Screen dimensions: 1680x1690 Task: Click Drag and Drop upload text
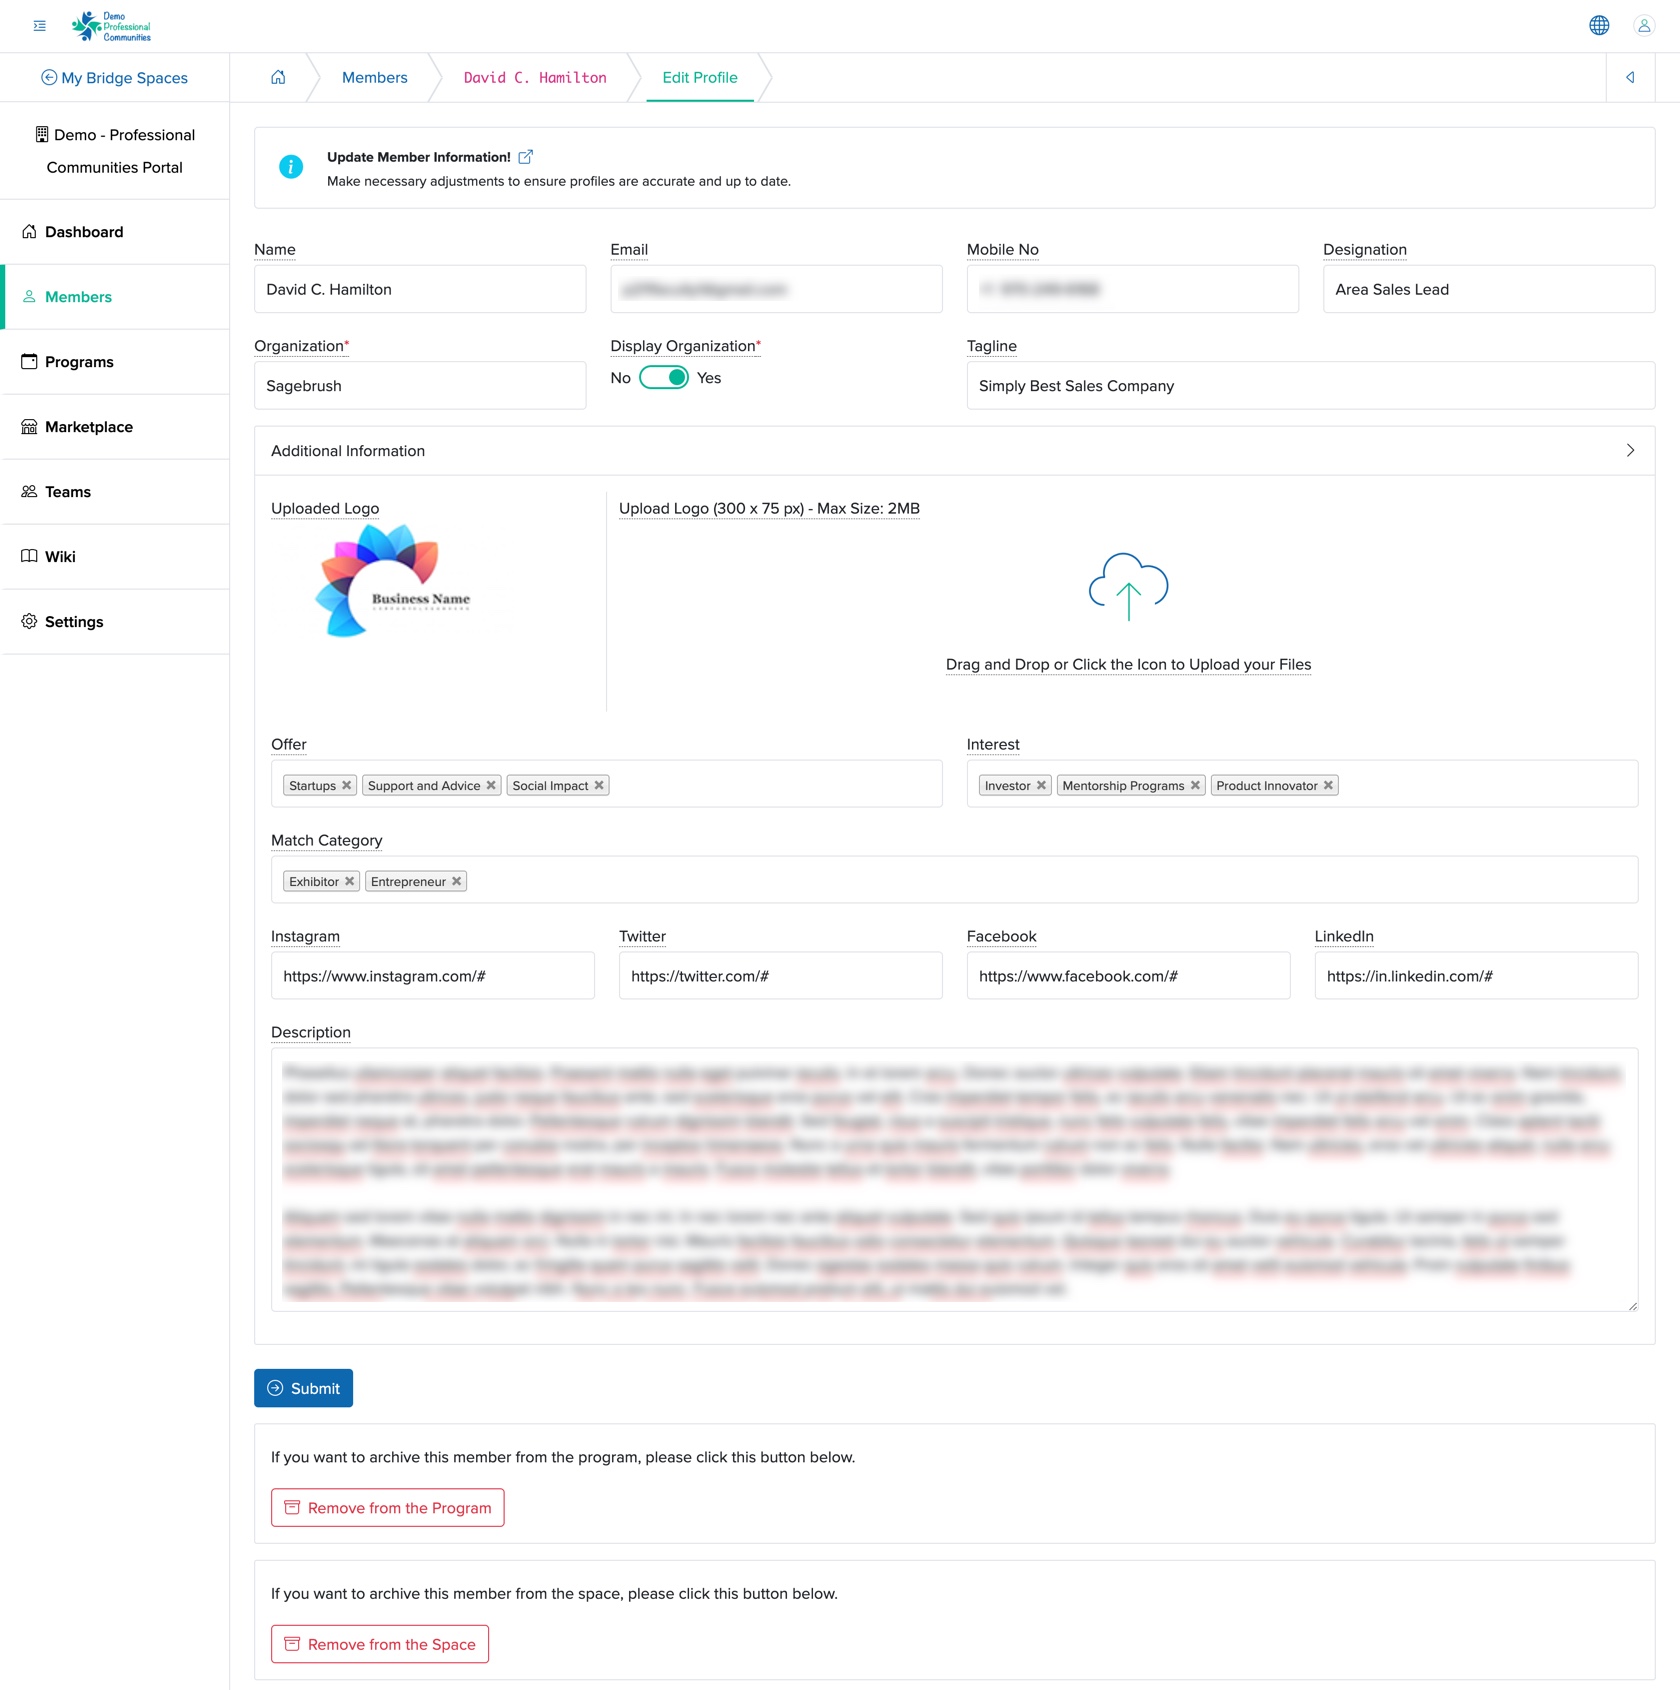pyautogui.click(x=1128, y=665)
